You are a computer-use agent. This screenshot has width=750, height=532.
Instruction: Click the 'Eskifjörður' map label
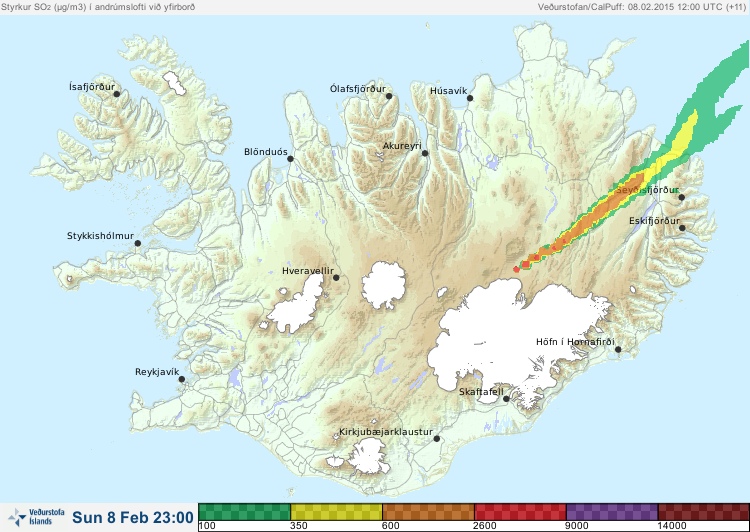coord(654,221)
